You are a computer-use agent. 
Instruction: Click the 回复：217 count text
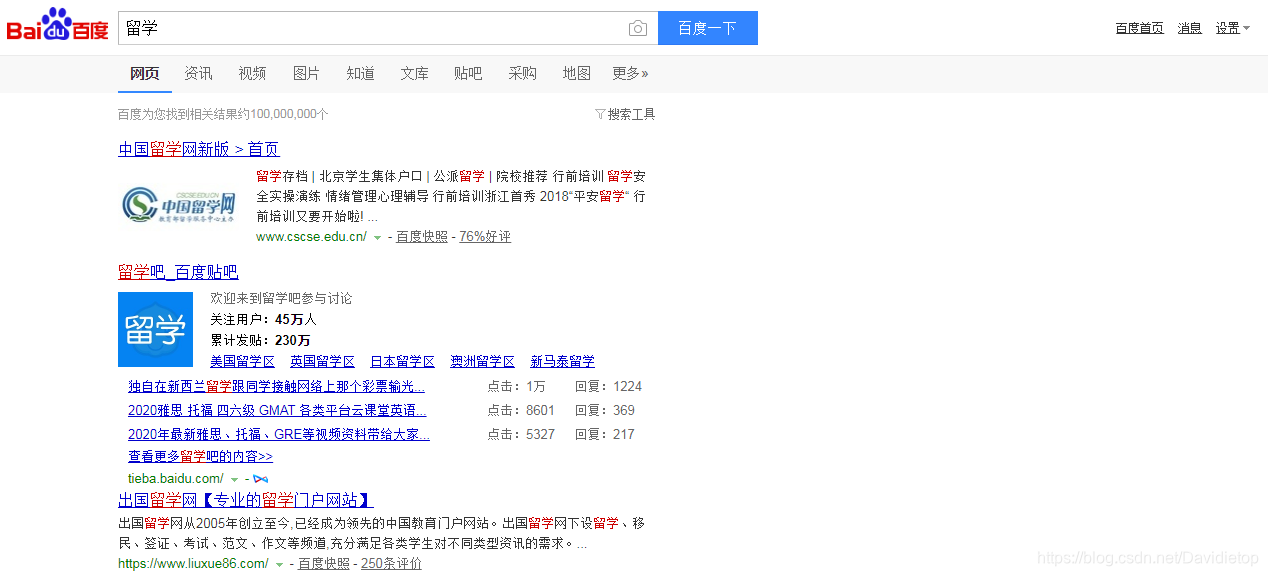coord(605,434)
